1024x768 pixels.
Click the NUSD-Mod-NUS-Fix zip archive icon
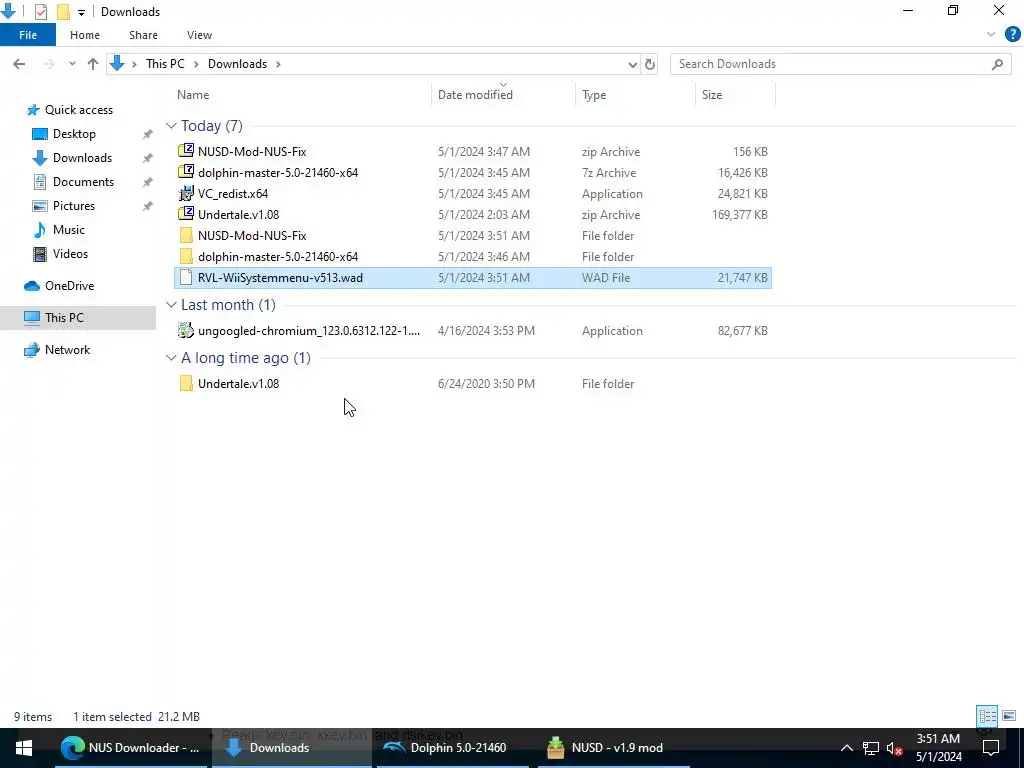tap(186, 151)
